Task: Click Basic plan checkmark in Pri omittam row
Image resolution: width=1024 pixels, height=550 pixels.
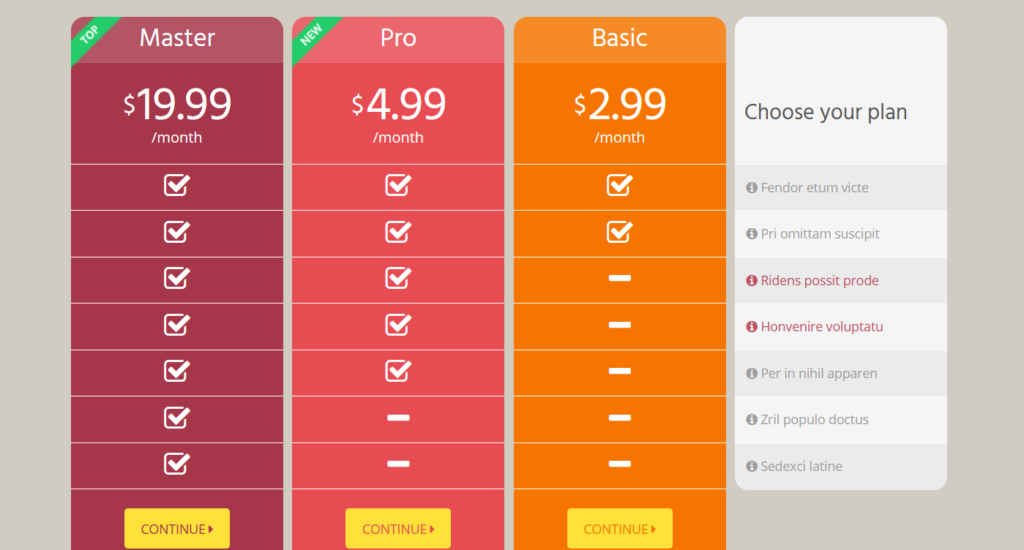Action: point(619,232)
